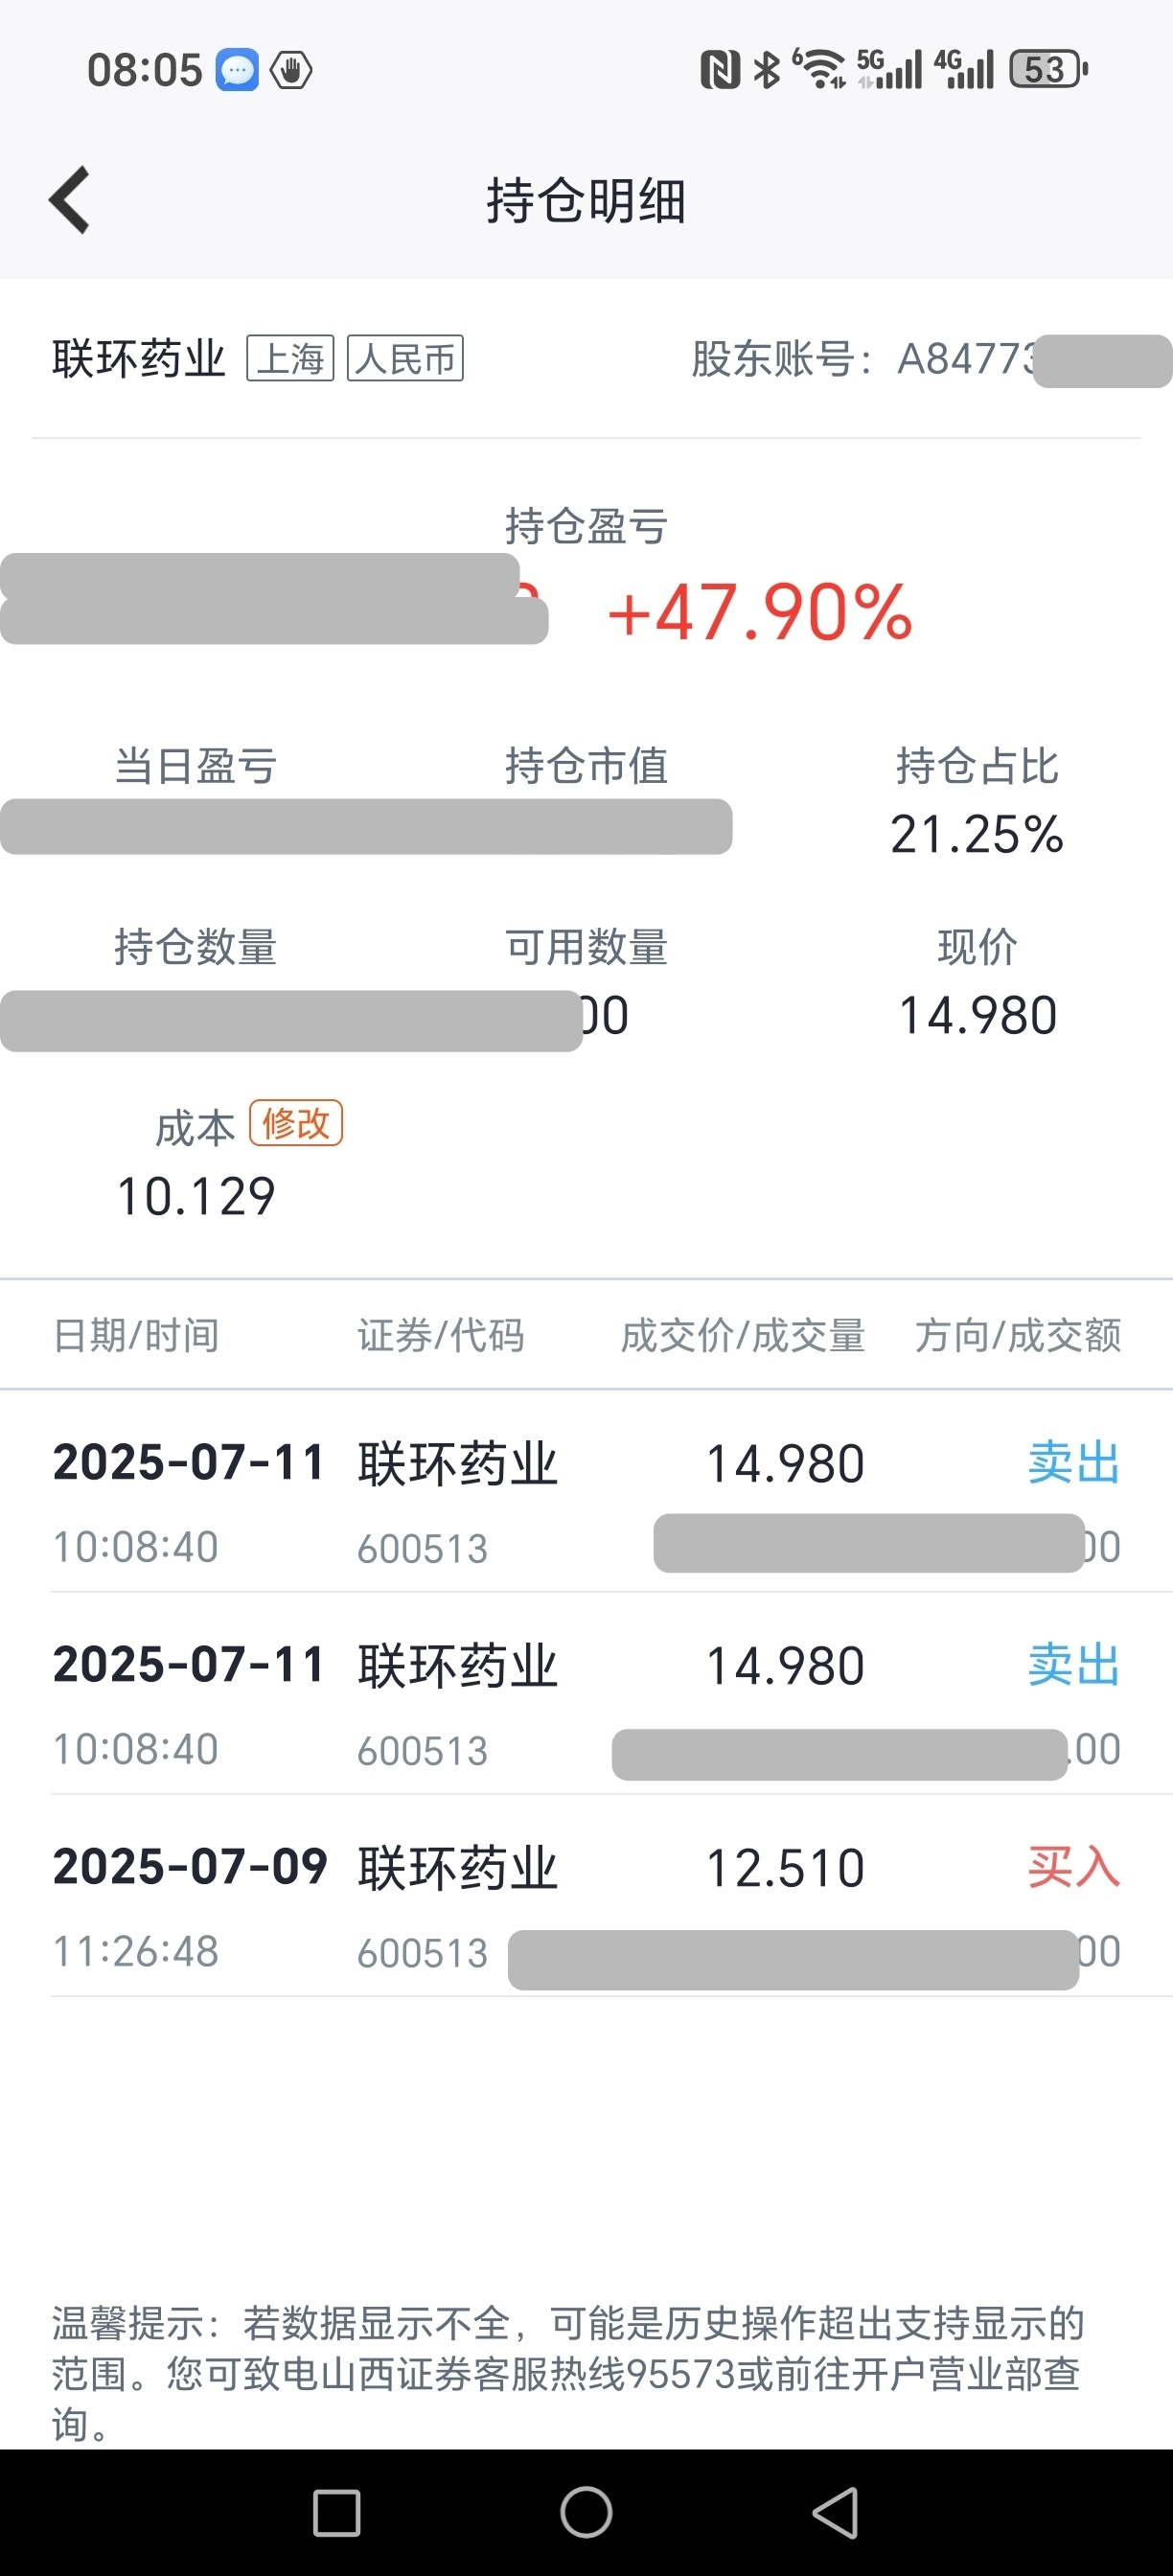Tap the 人民币 currency tag
Viewport: 1173px width, 2576px height.
tap(405, 359)
